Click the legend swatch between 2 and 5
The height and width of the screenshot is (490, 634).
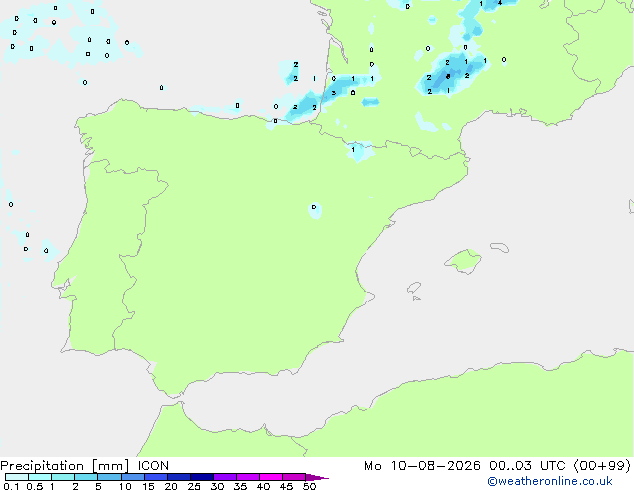click(x=87, y=477)
